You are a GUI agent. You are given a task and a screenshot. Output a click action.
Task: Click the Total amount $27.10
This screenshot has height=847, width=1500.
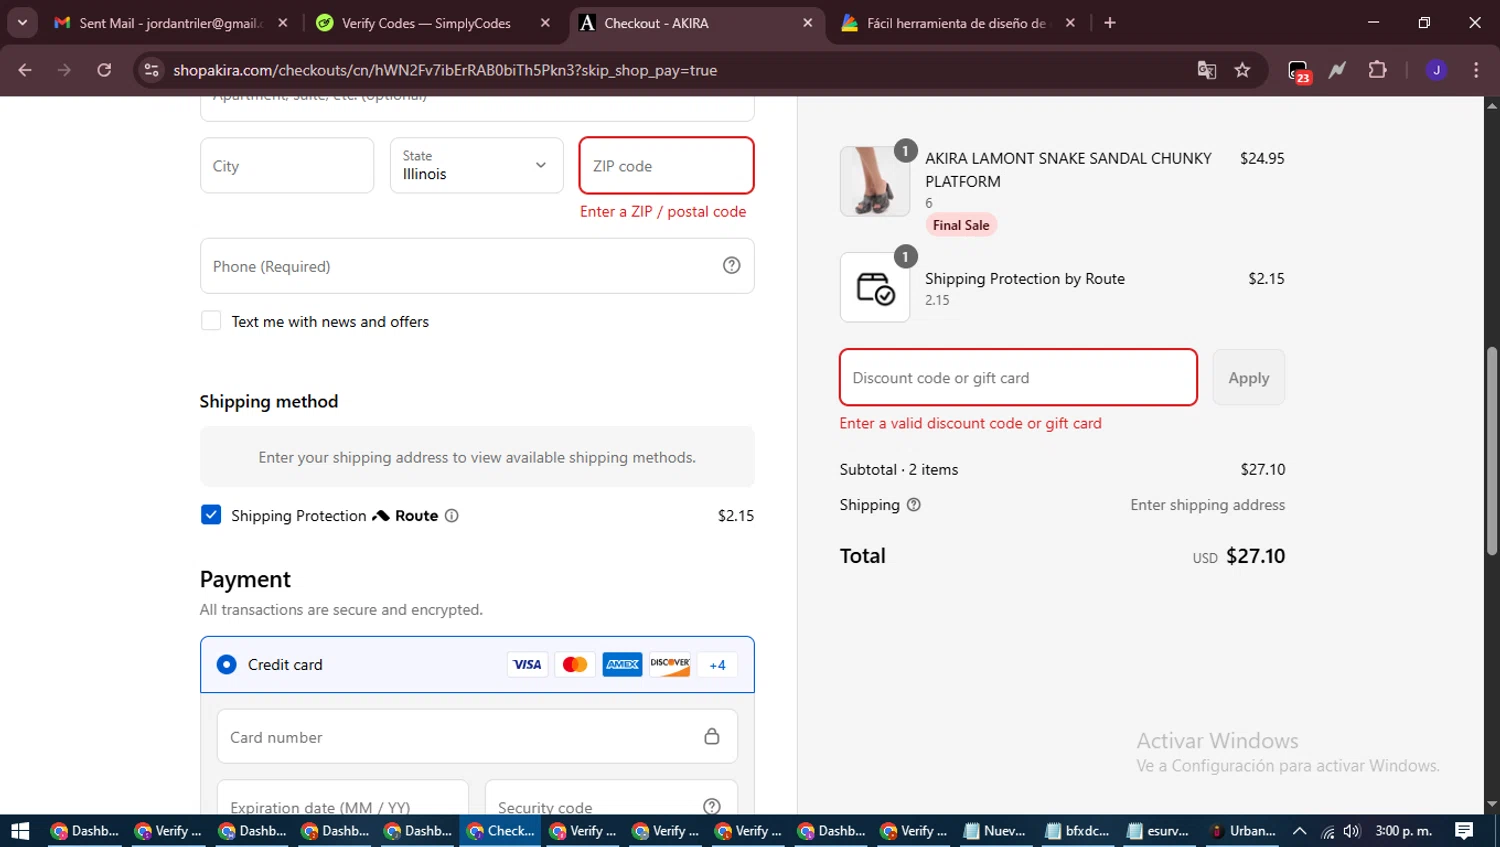point(1256,556)
